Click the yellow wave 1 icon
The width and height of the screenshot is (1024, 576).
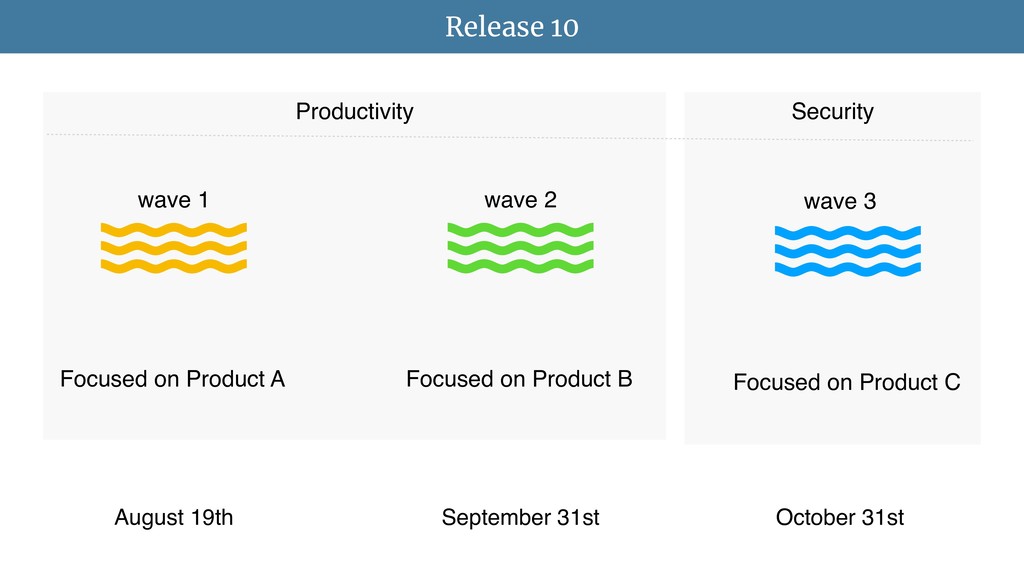tap(174, 248)
